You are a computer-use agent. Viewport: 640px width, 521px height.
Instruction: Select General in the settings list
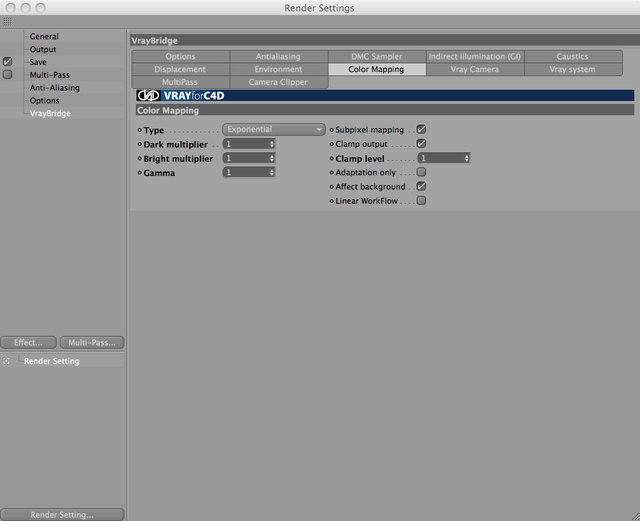[44, 36]
